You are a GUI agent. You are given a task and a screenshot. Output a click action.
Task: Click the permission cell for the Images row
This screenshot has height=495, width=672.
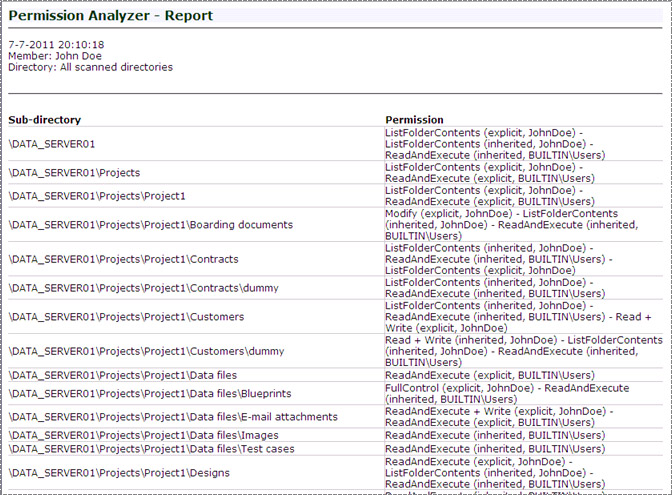coord(524,435)
